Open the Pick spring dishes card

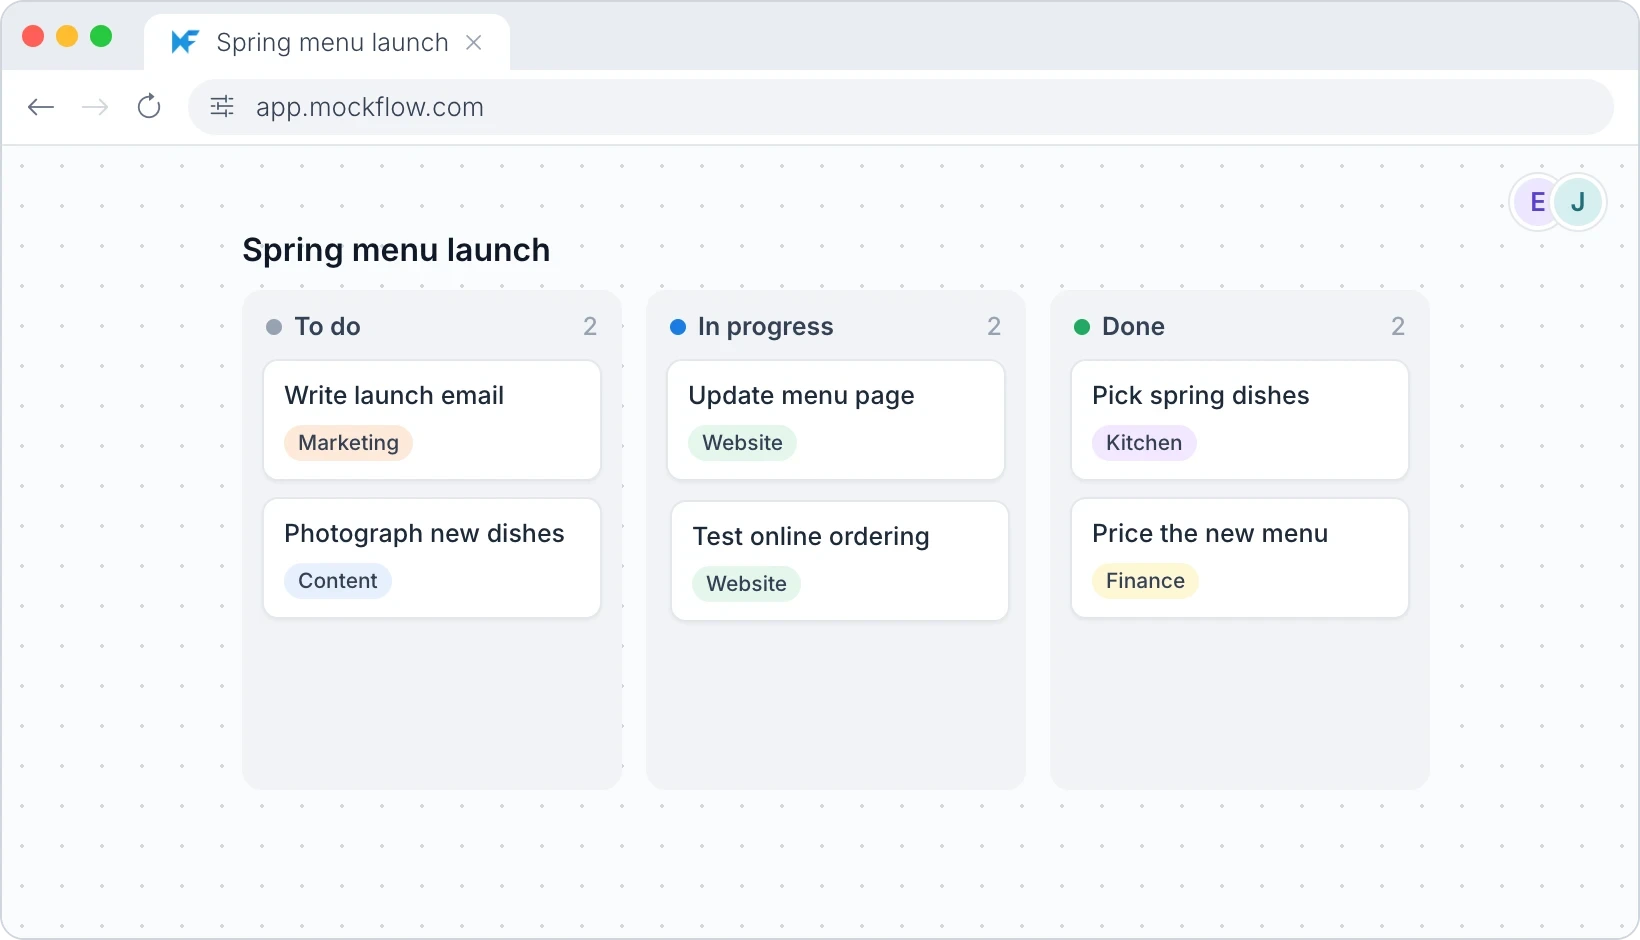pos(1240,420)
